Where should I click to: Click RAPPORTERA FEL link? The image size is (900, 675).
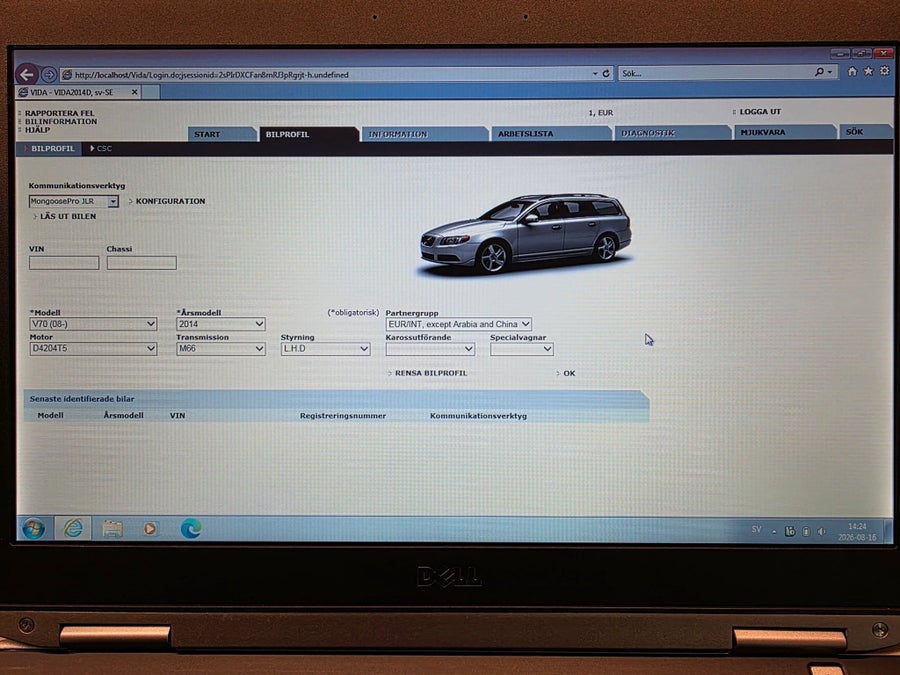[x=60, y=113]
